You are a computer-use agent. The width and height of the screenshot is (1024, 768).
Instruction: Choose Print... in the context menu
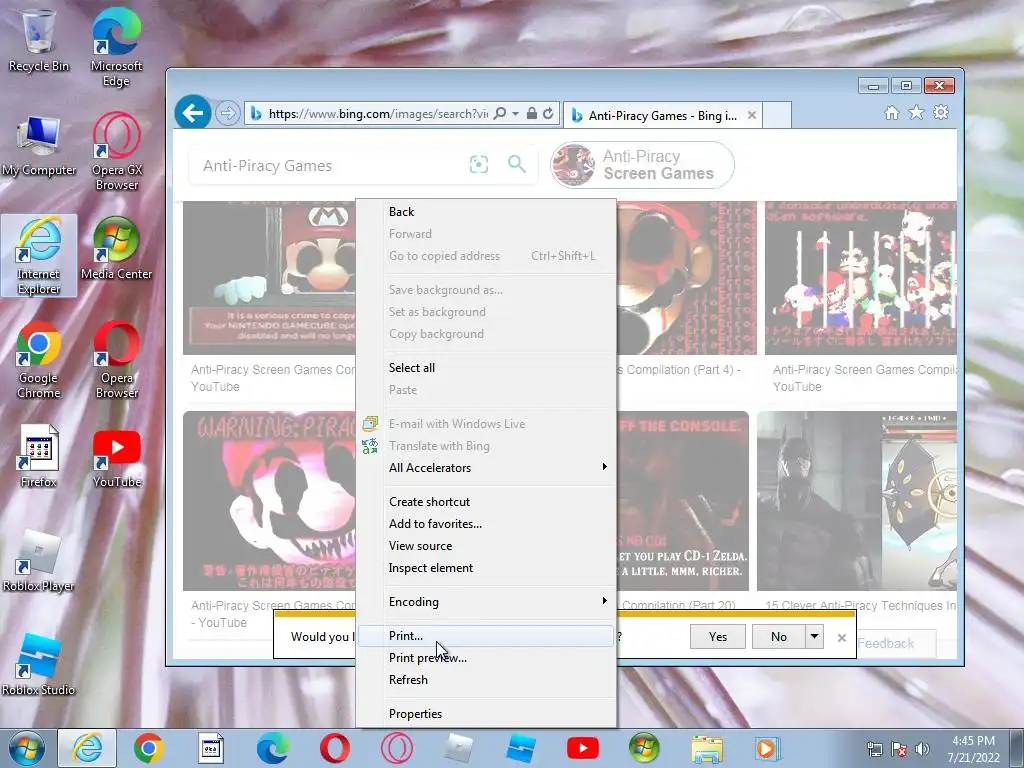click(x=486, y=636)
